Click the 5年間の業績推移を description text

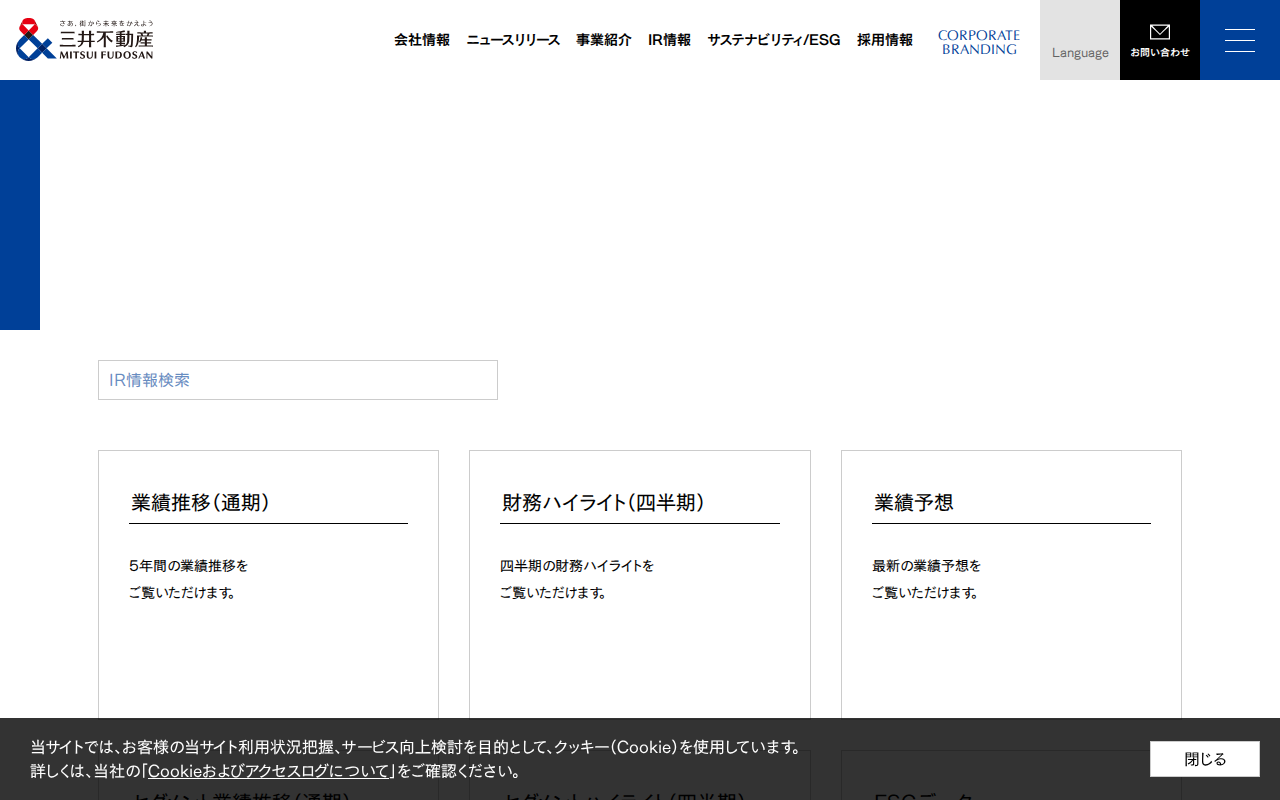189,566
